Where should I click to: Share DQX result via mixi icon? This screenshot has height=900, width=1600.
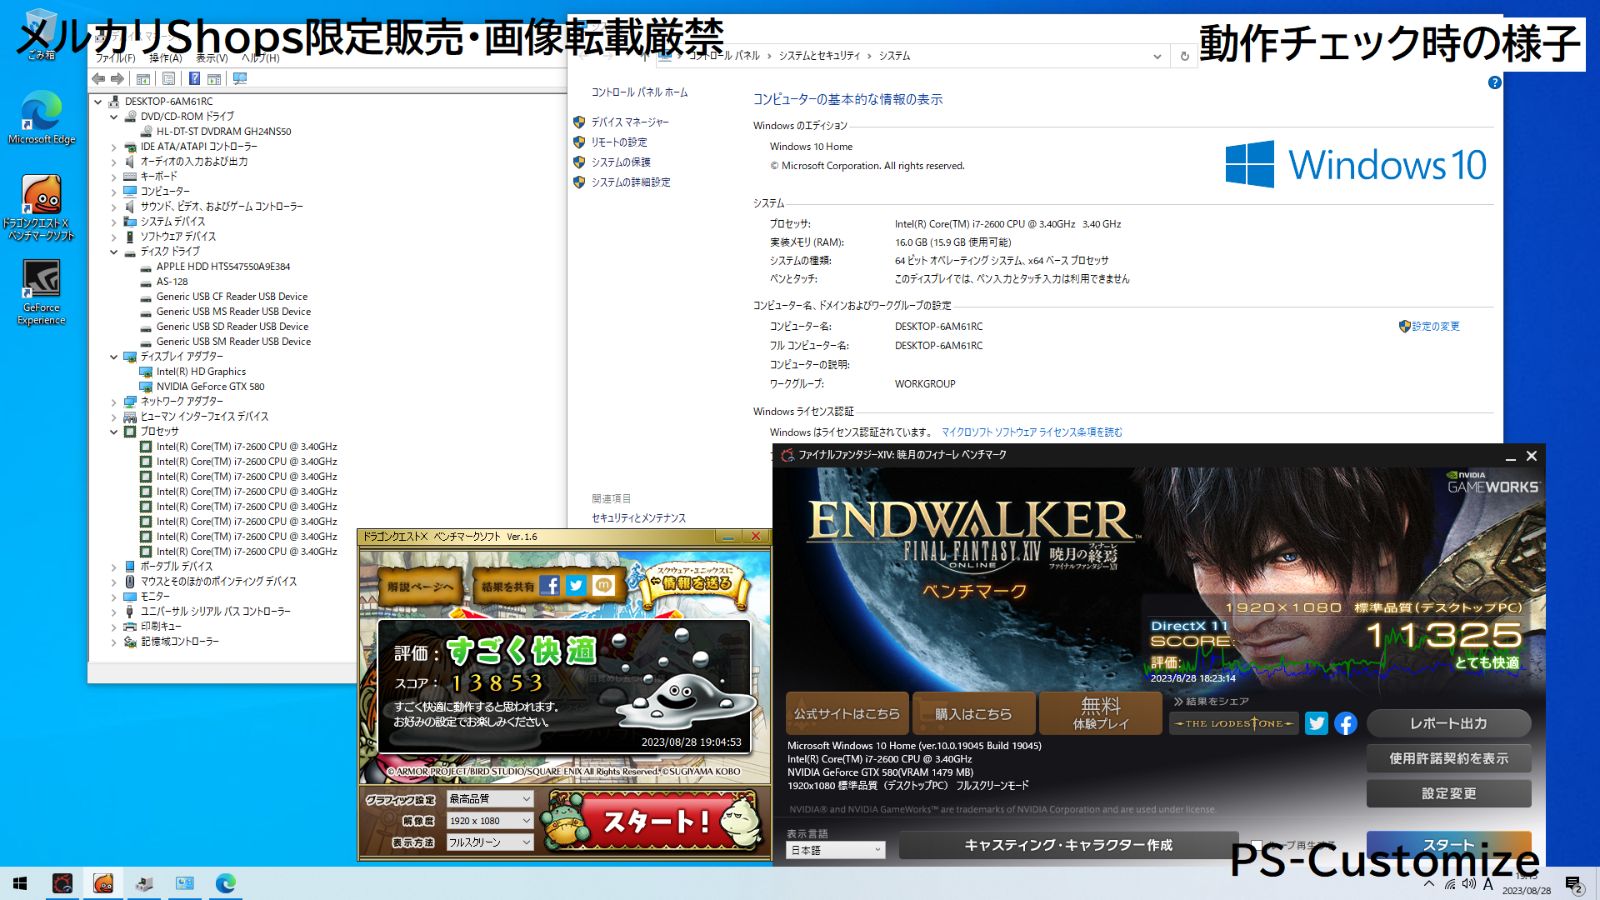603,586
